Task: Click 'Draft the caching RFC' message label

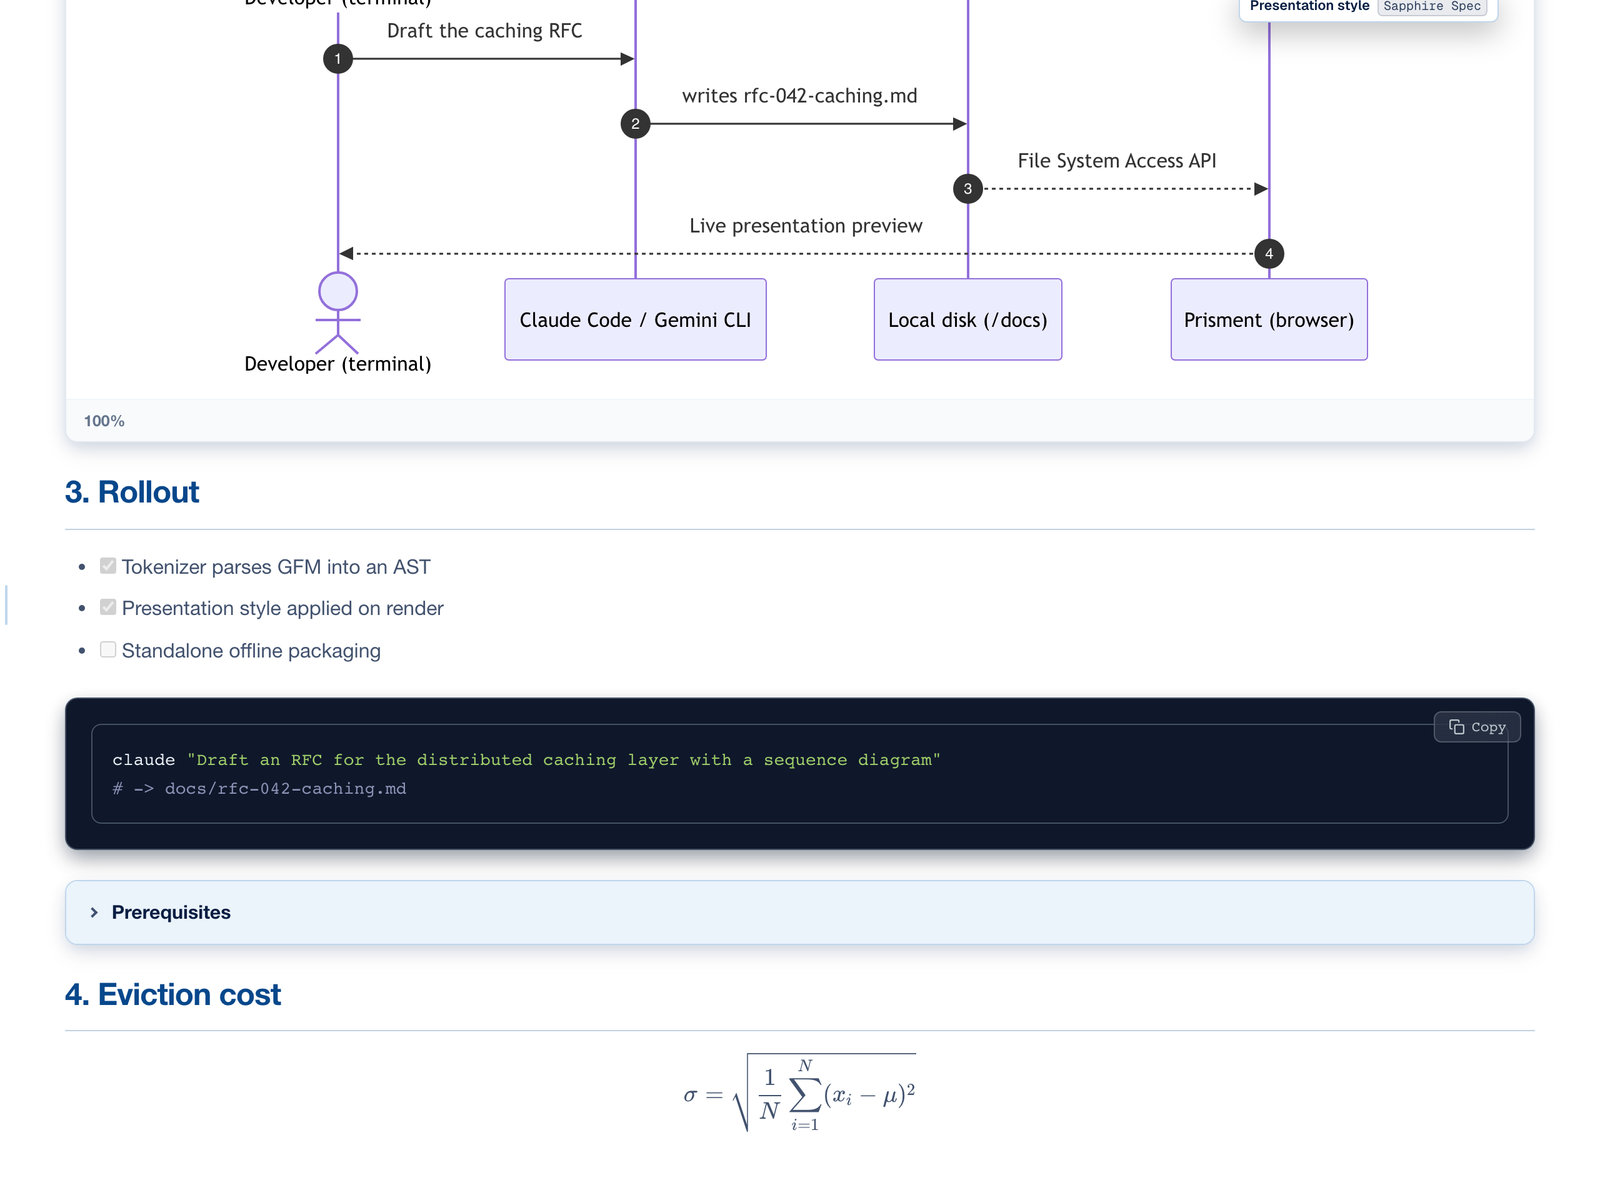Action: click(x=485, y=31)
